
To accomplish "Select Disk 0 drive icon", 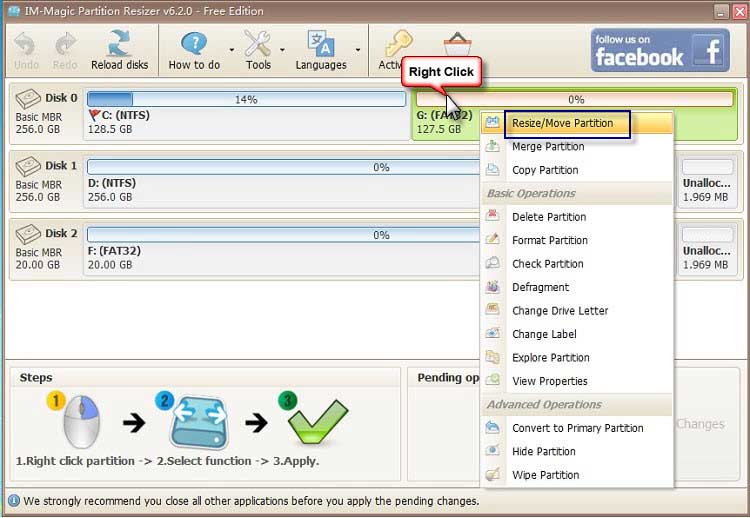I will 28,99.
